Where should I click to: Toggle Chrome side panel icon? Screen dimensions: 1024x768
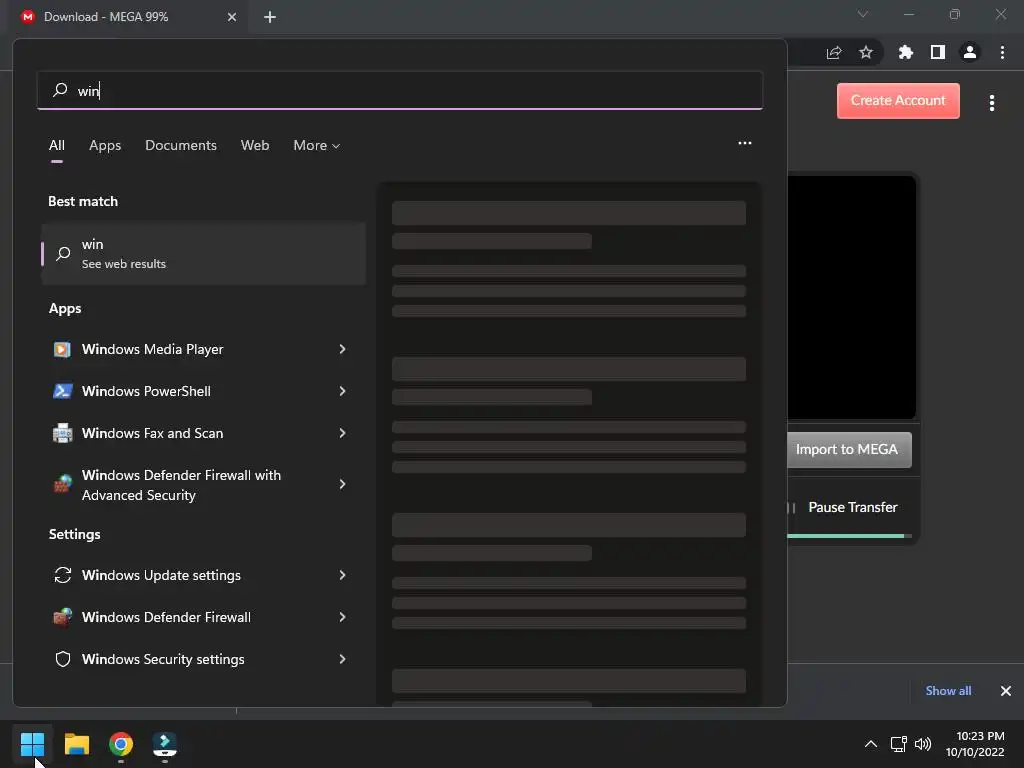click(938, 52)
